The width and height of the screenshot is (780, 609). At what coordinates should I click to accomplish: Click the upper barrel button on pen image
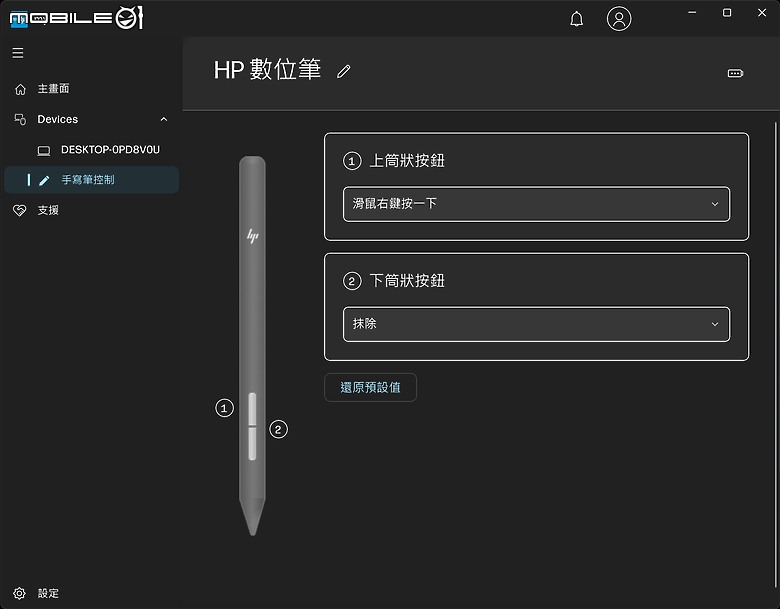click(252, 409)
